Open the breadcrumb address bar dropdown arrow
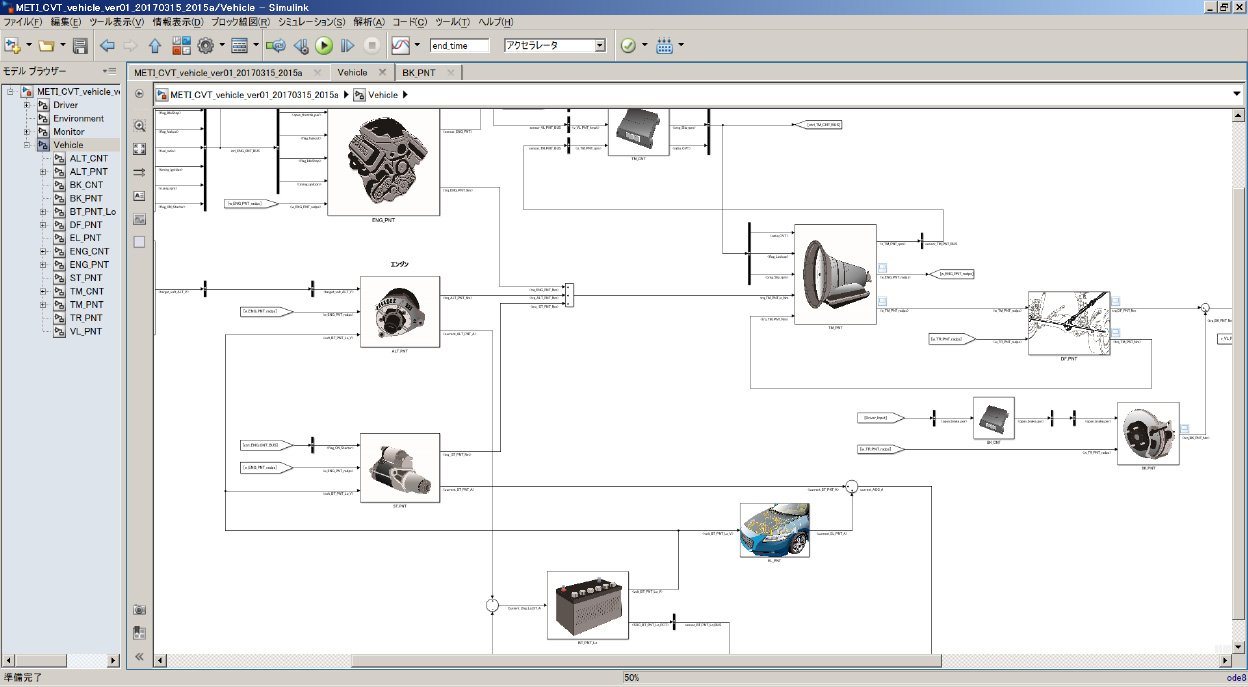The width and height of the screenshot is (1248, 687). [x=1237, y=94]
